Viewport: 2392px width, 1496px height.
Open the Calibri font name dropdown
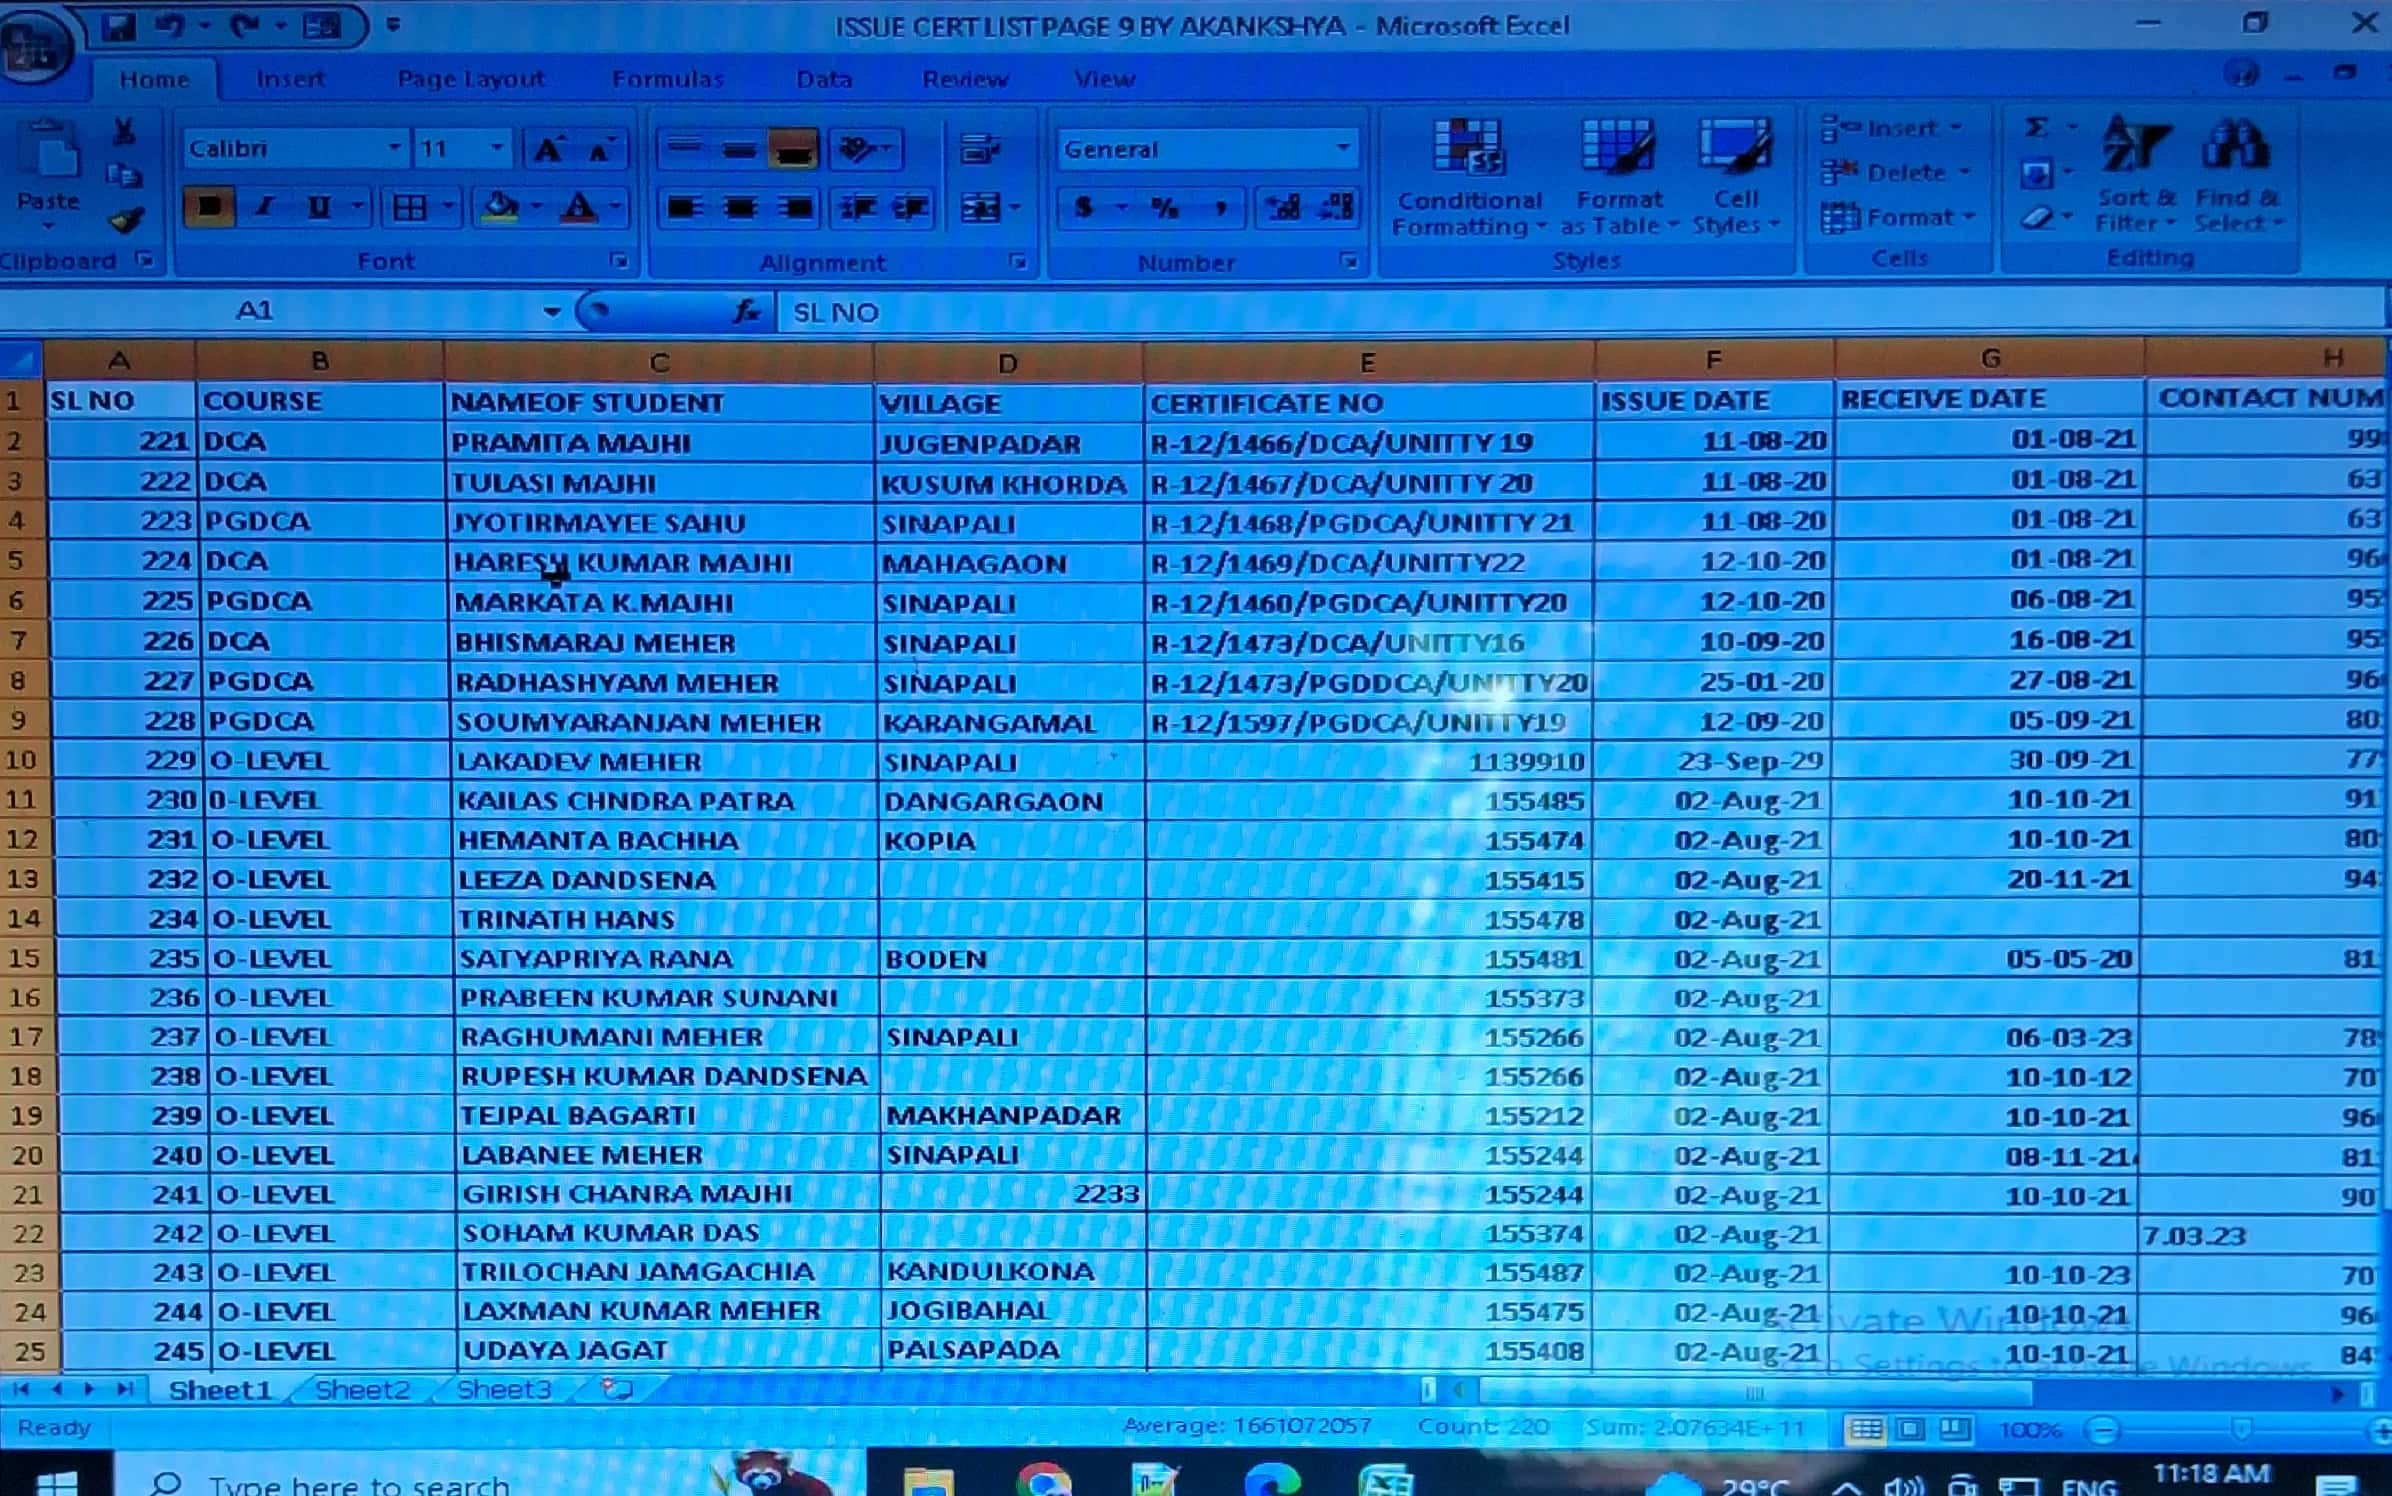(395, 148)
